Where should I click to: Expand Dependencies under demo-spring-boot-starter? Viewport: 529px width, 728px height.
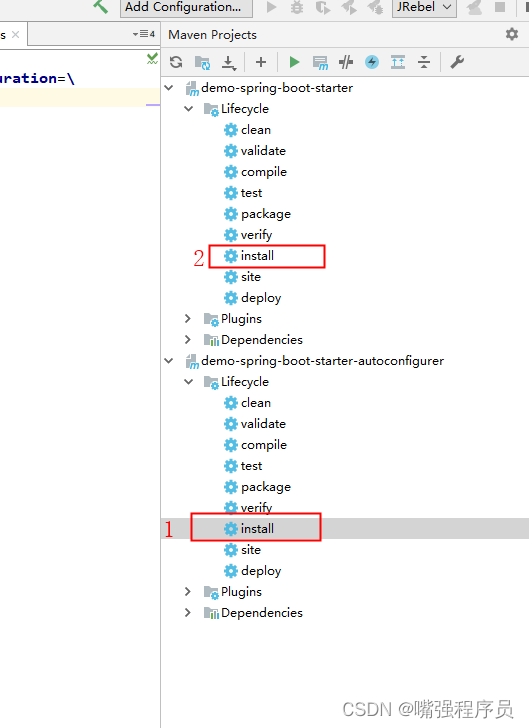point(188,339)
